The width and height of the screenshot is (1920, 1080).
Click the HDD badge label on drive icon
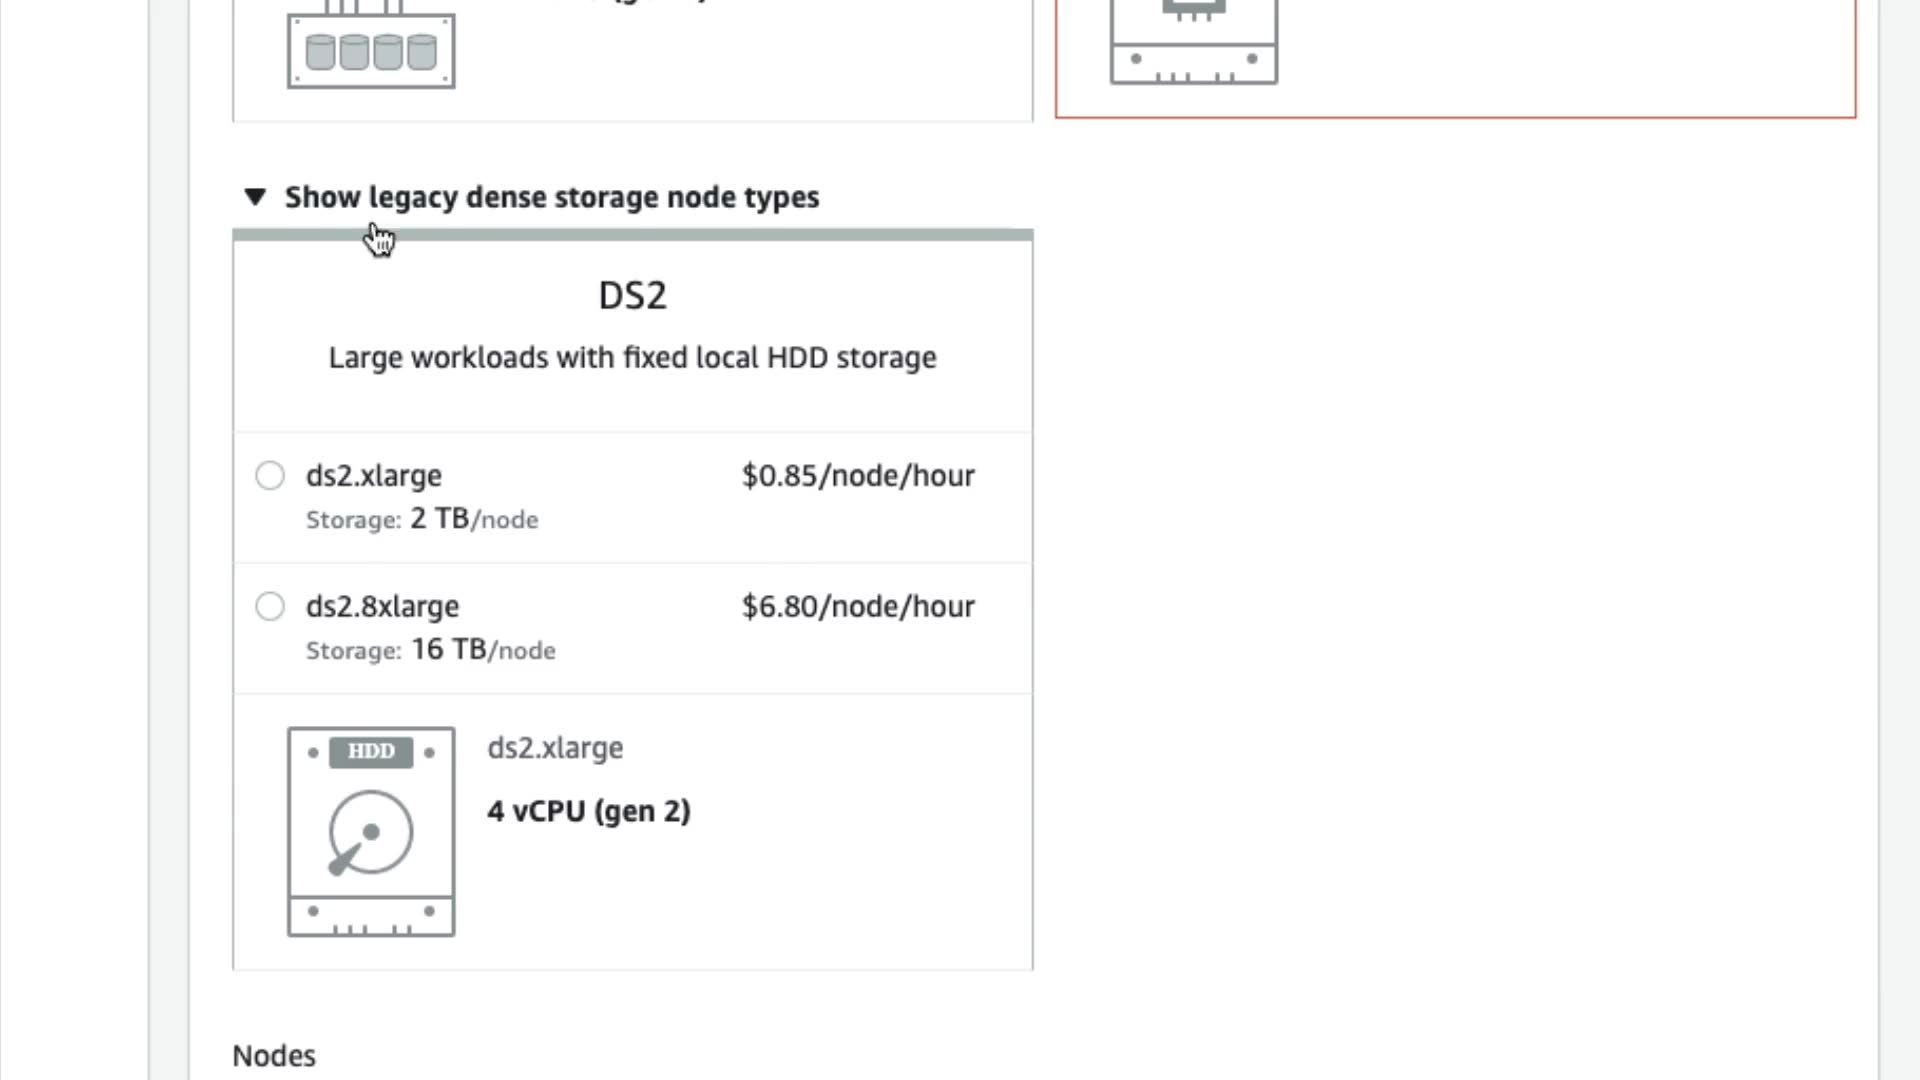pyautogui.click(x=371, y=752)
